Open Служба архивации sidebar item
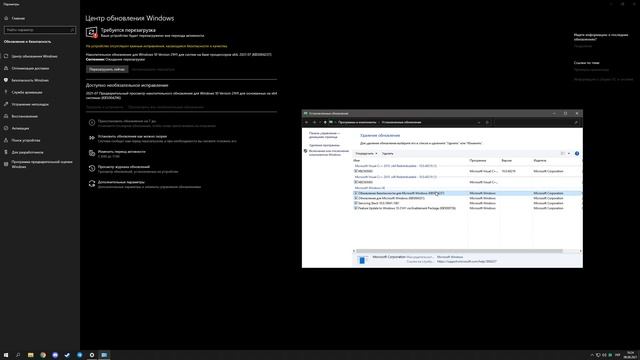 pos(27,92)
